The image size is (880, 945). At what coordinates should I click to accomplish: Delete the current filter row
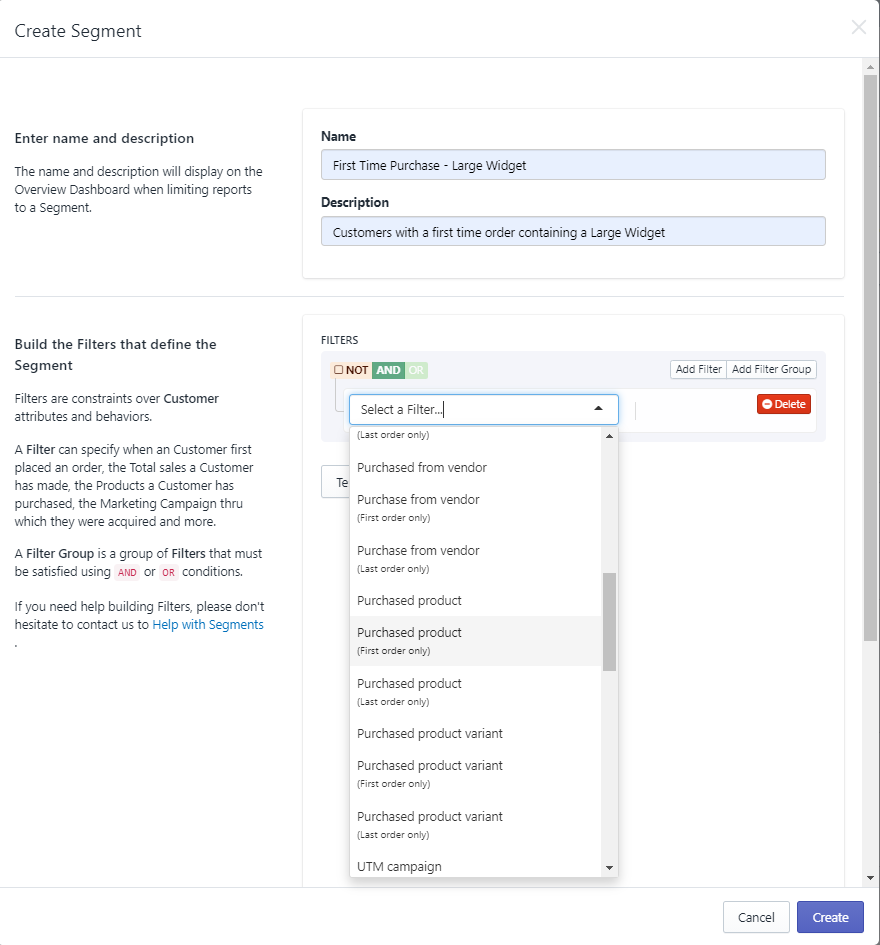(784, 404)
